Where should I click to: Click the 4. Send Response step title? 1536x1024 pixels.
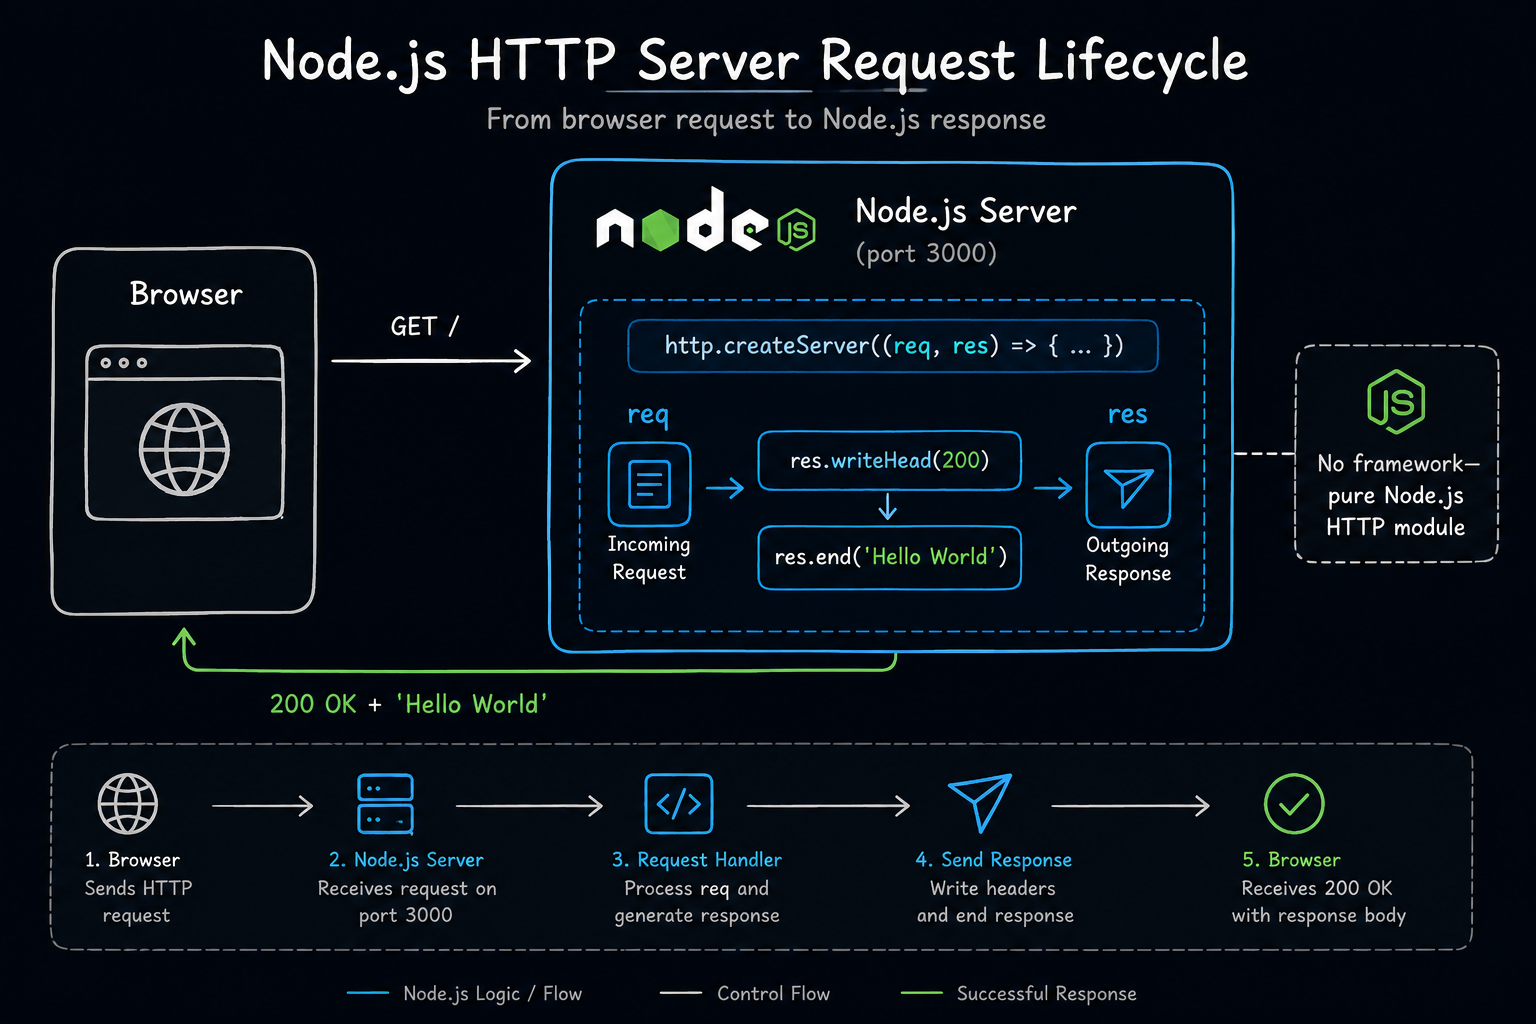(994, 860)
